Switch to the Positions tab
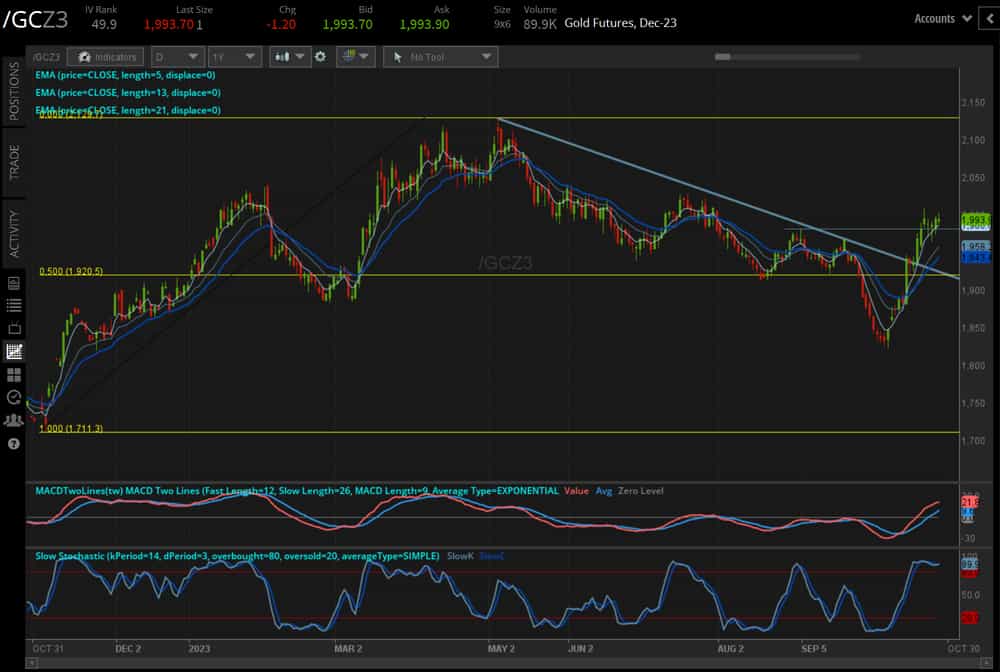 click(x=14, y=92)
